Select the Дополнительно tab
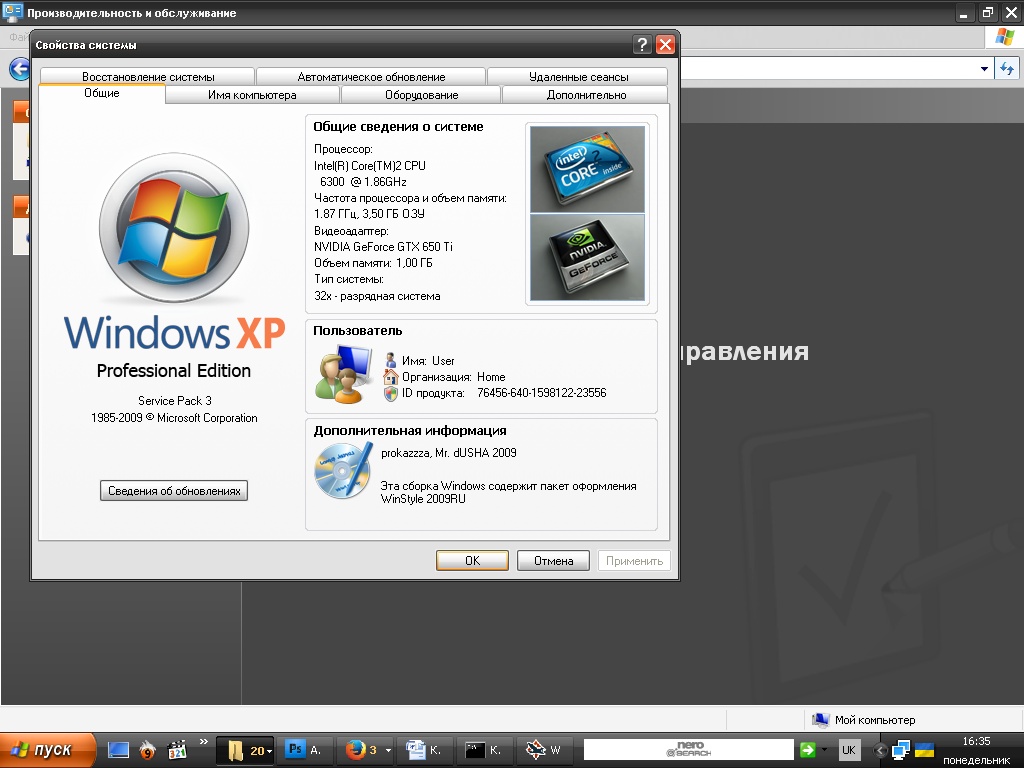The height and width of the screenshot is (768, 1024). [x=586, y=95]
